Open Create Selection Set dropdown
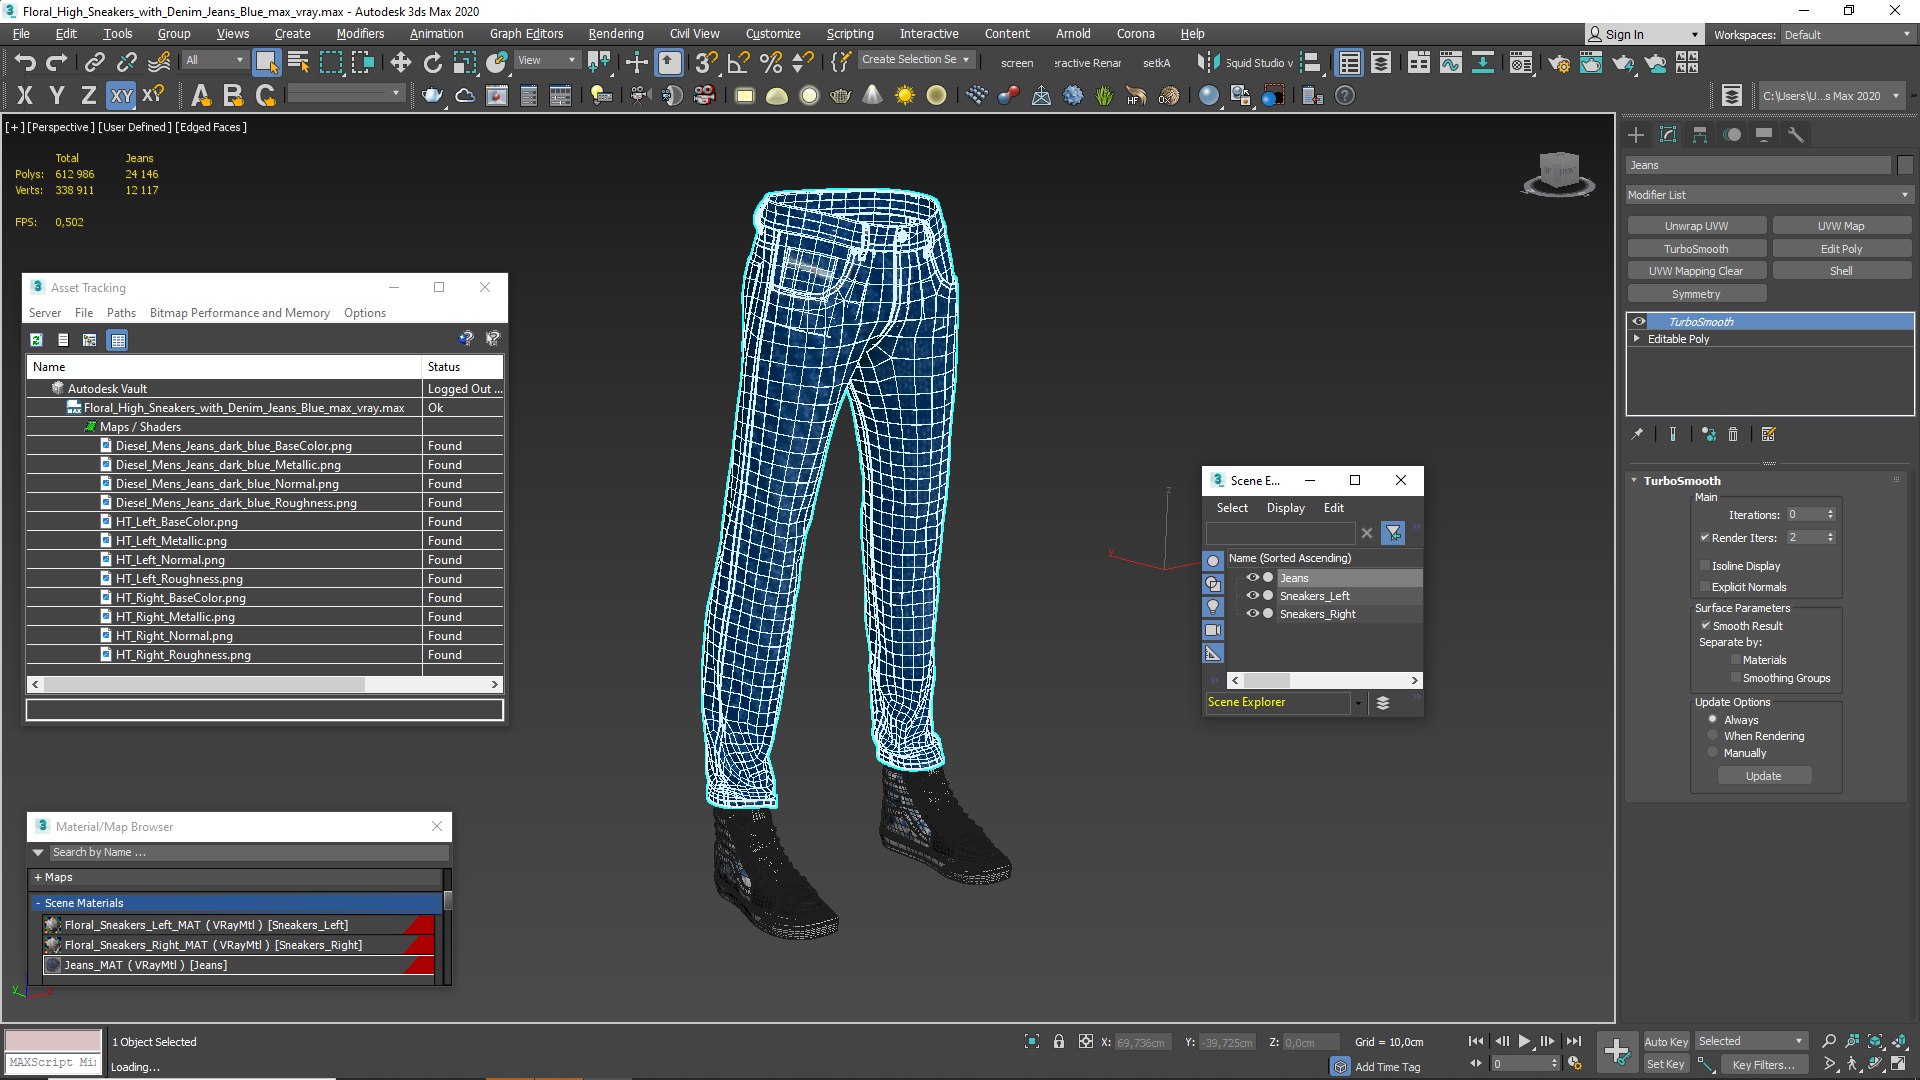Image resolution: width=1920 pixels, height=1080 pixels. [x=916, y=60]
